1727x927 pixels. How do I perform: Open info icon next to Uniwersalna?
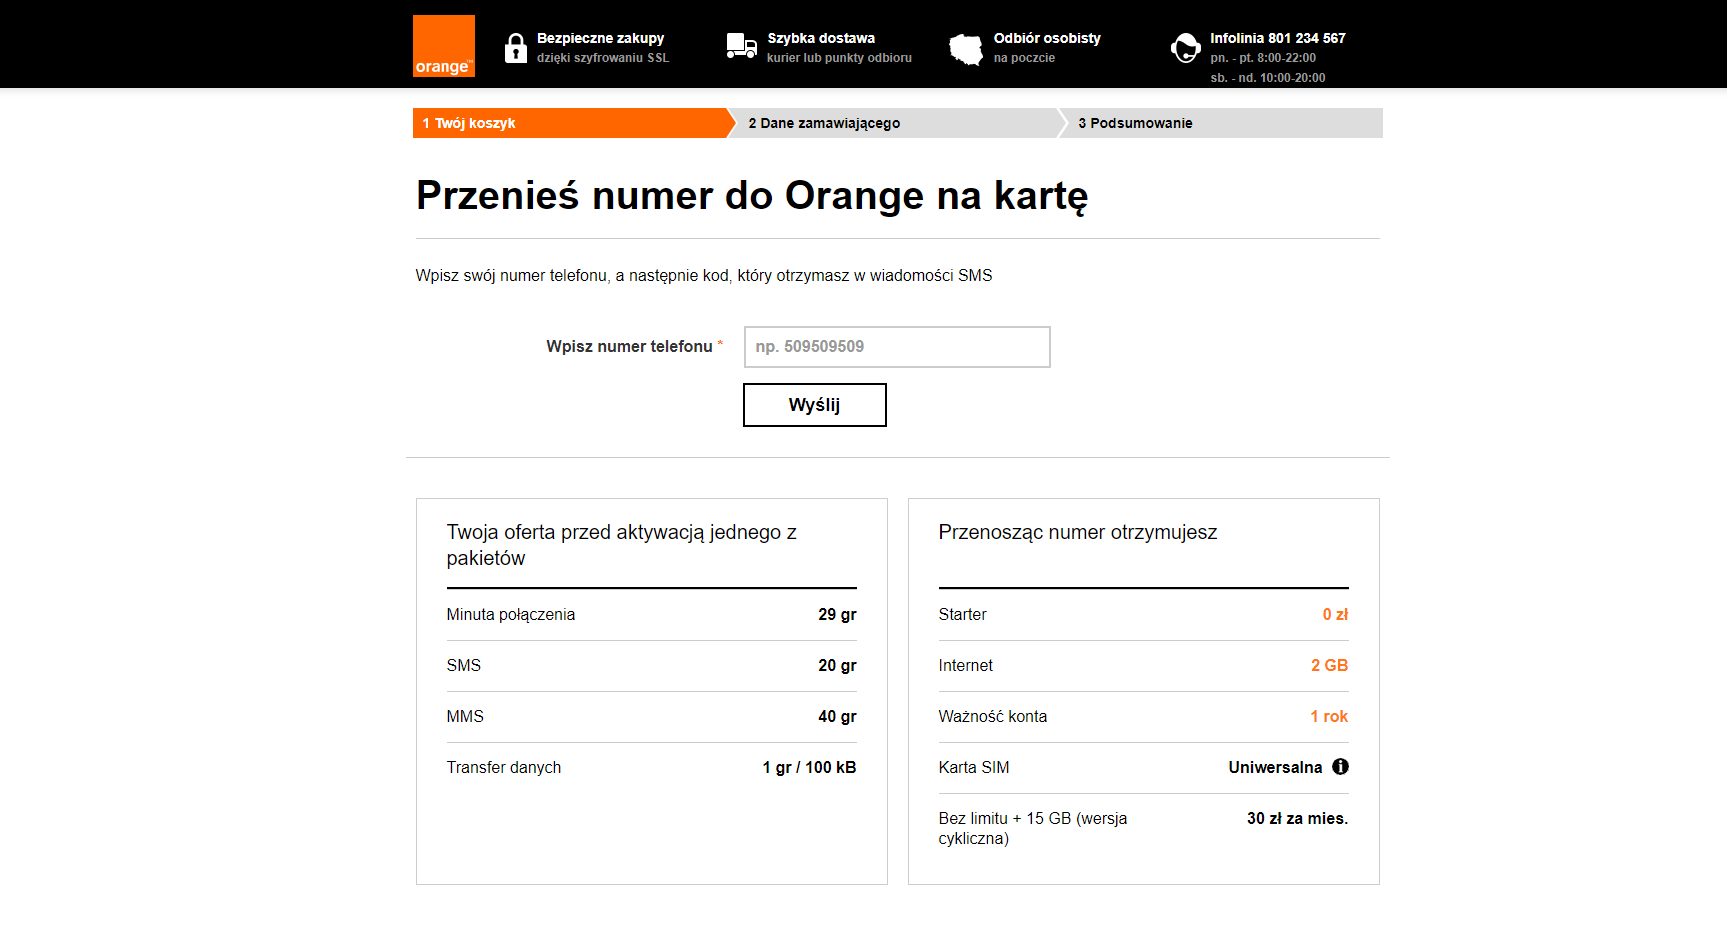(1340, 767)
